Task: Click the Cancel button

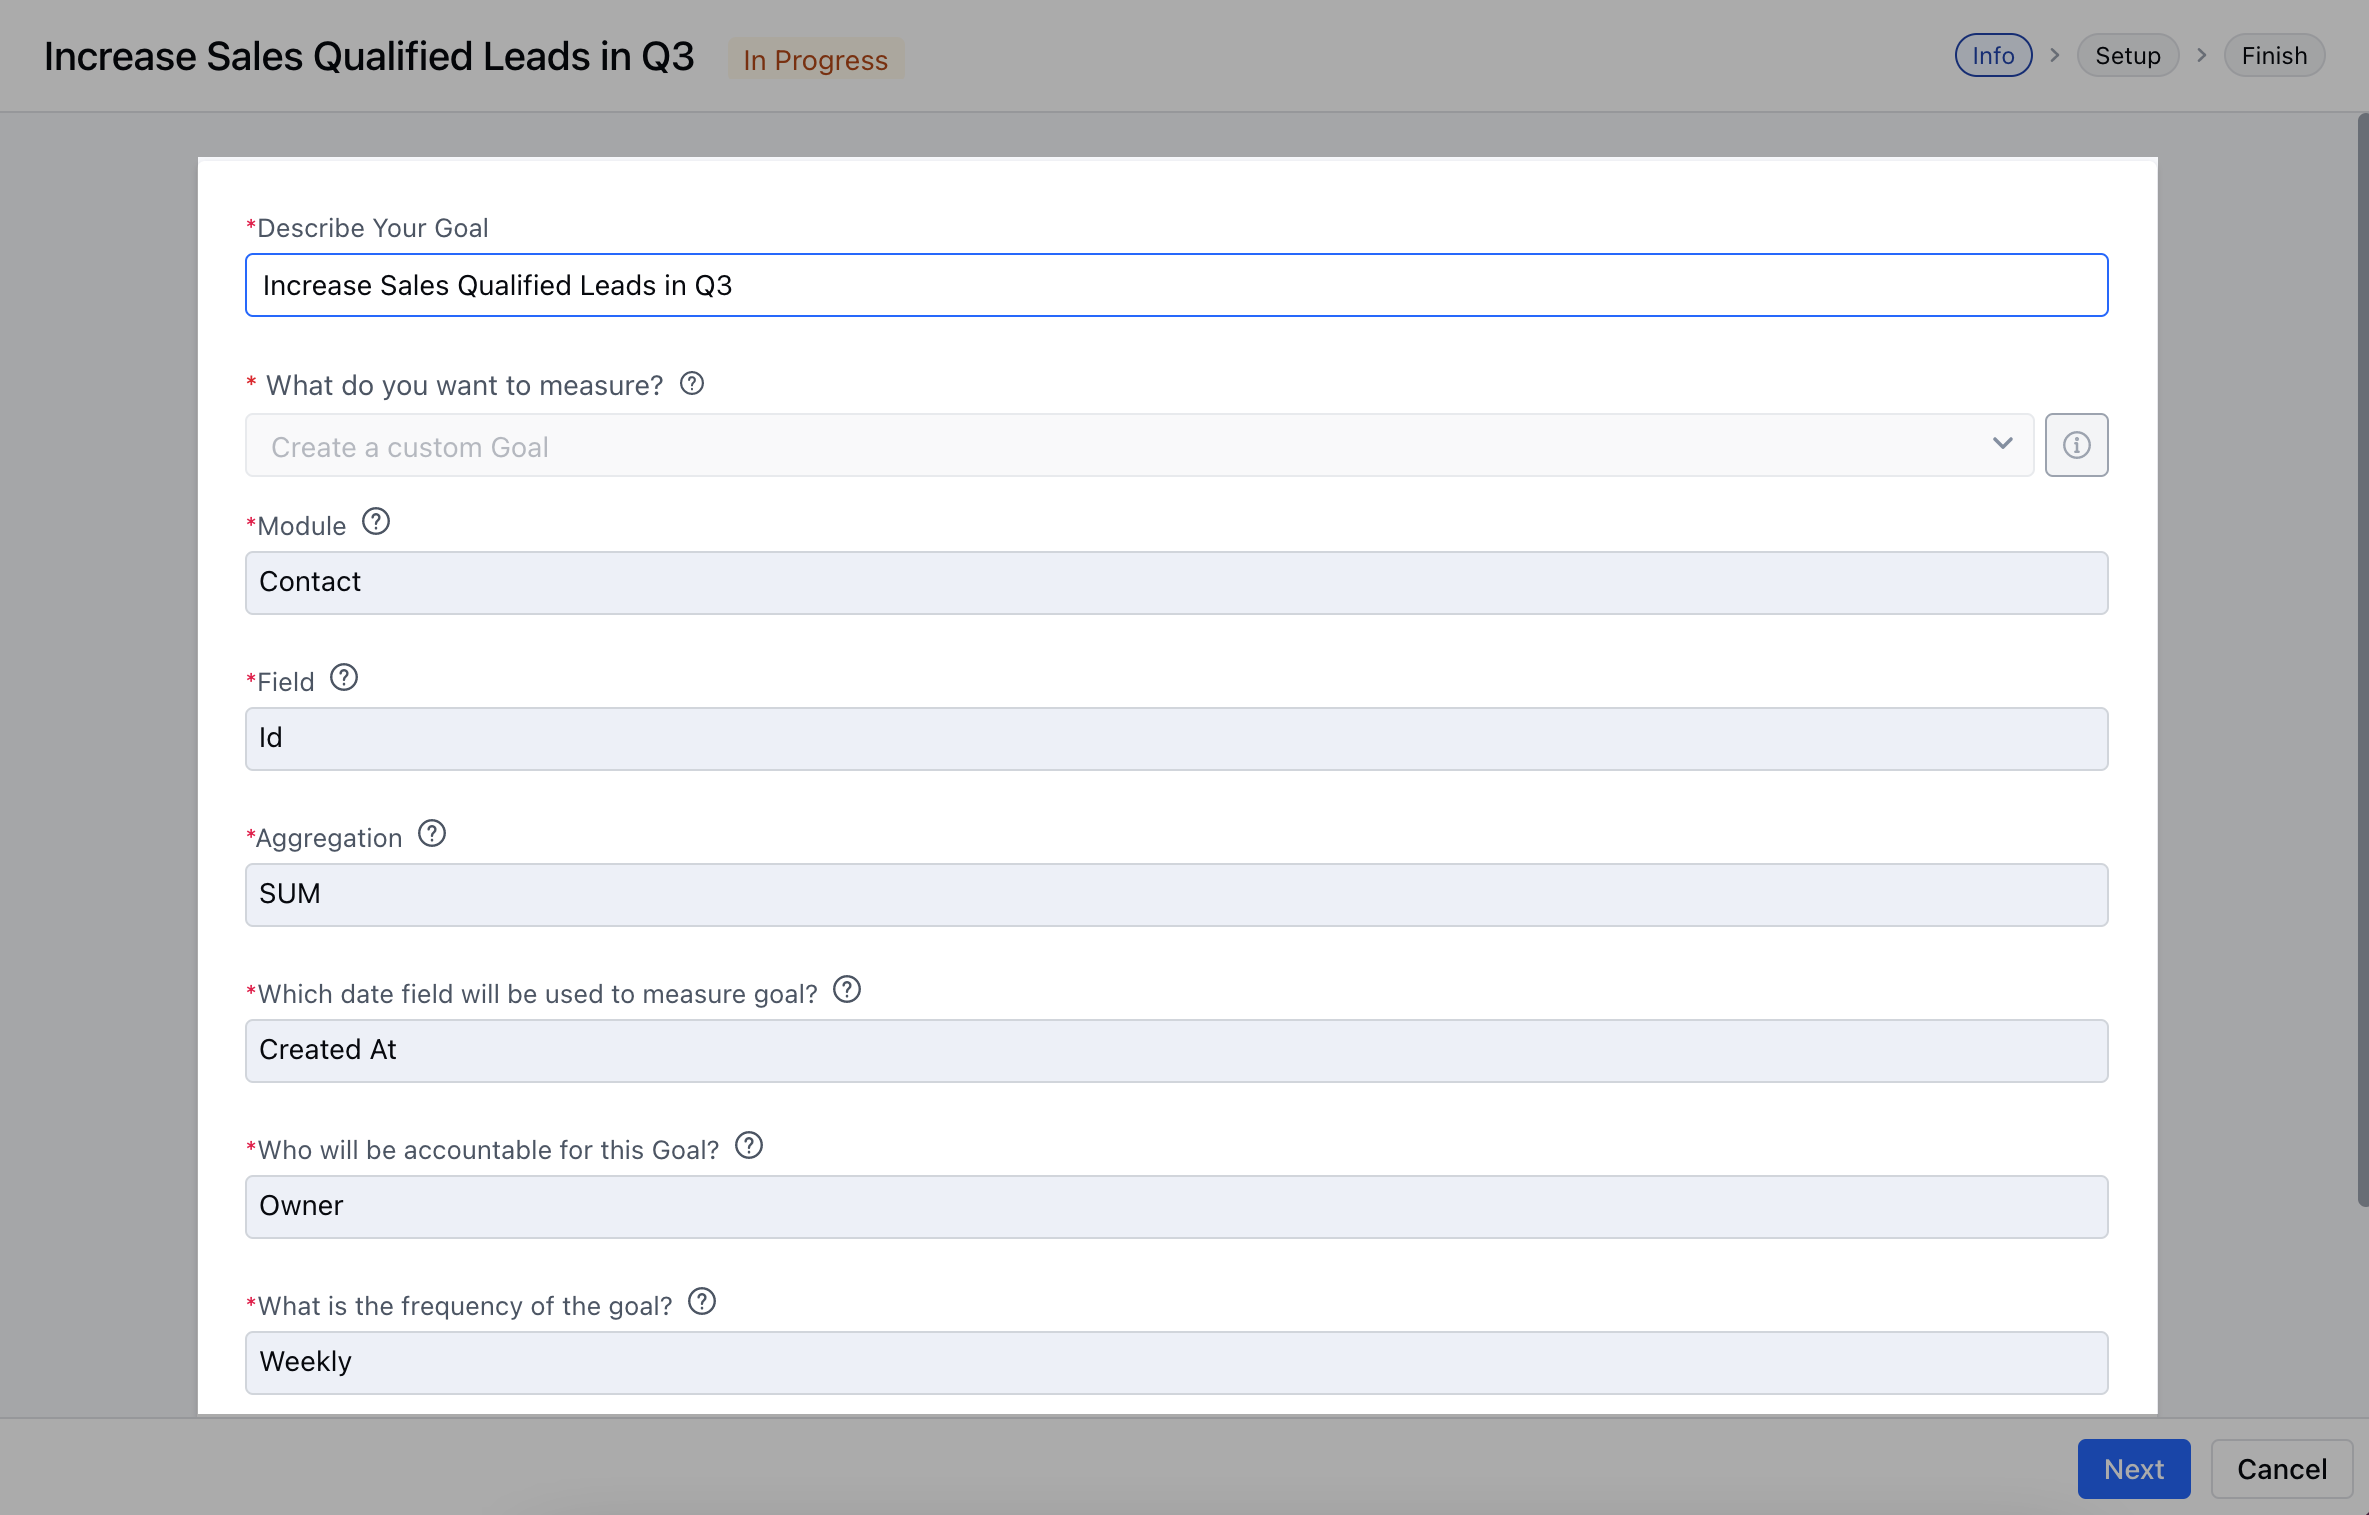Action: click(2281, 1469)
